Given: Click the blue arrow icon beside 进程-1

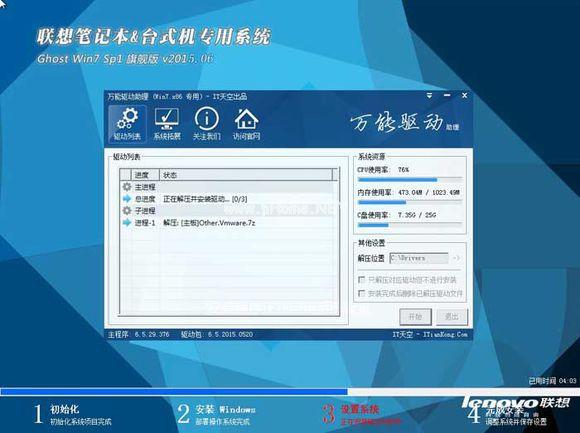Looking at the screenshot, I should click(x=127, y=222).
